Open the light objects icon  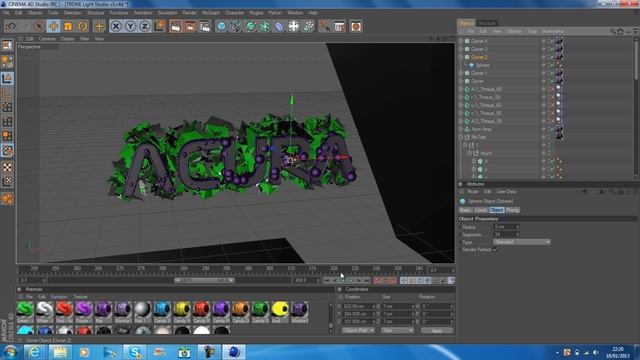[308, 27]
